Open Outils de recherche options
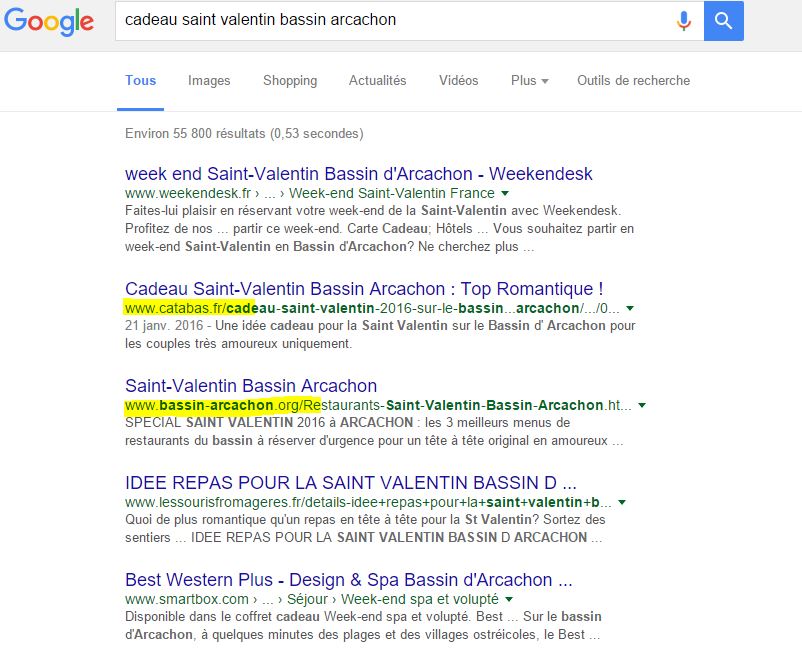 tap(633, 81)
